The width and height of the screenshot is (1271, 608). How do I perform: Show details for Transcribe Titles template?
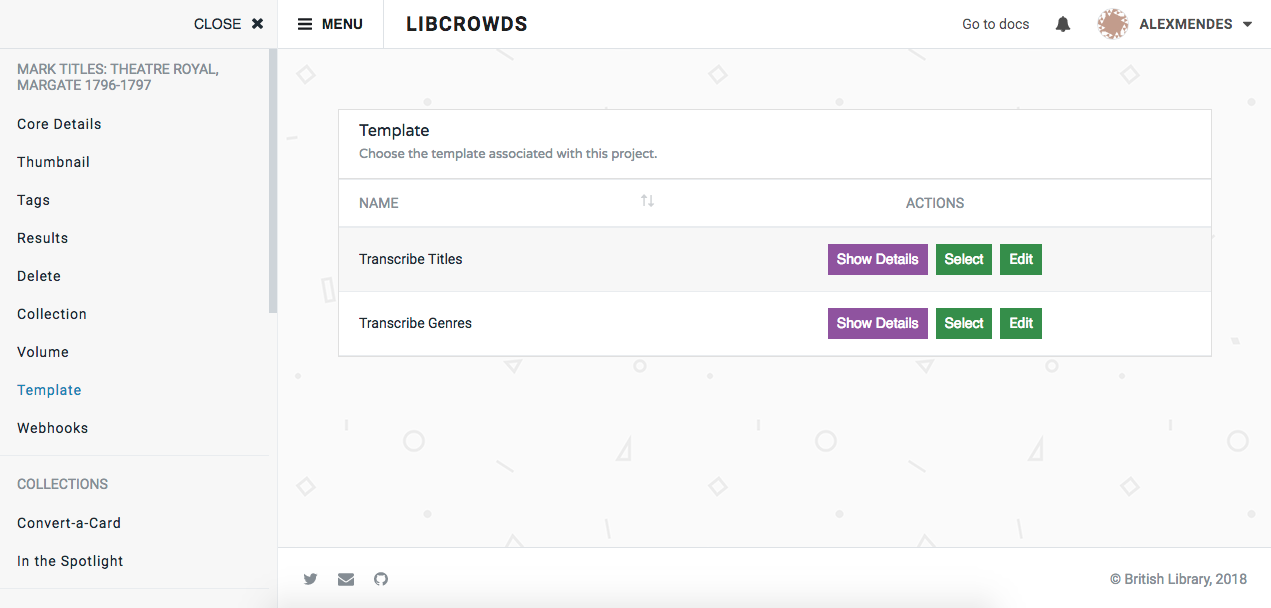pyautogui.click(x=877, y=259)
